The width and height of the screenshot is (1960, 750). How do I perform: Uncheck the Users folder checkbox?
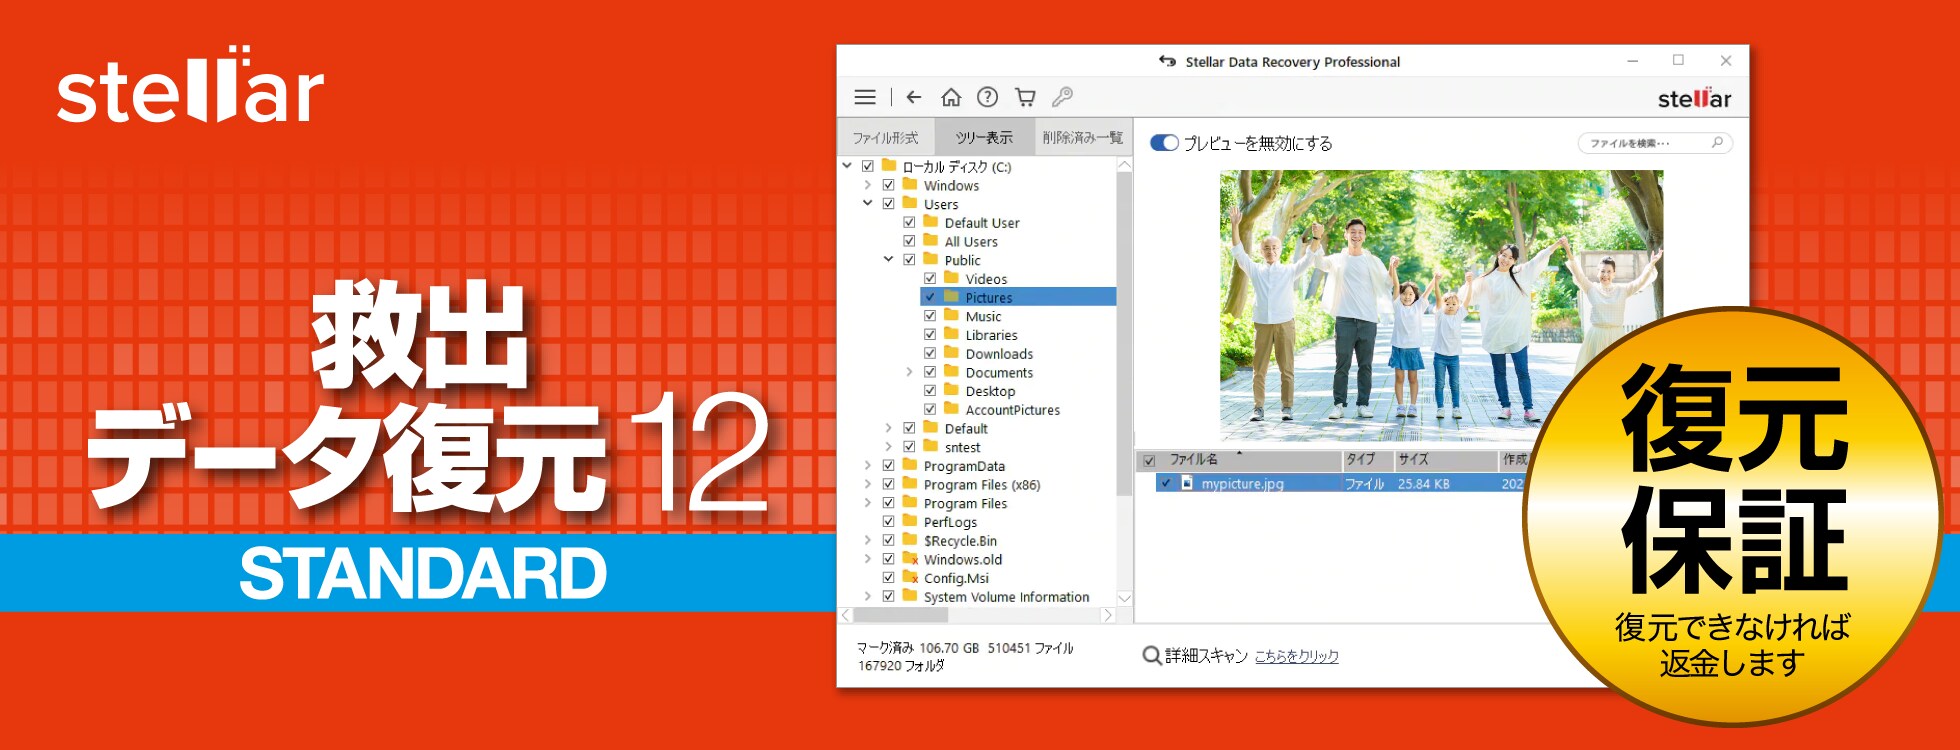888,204
